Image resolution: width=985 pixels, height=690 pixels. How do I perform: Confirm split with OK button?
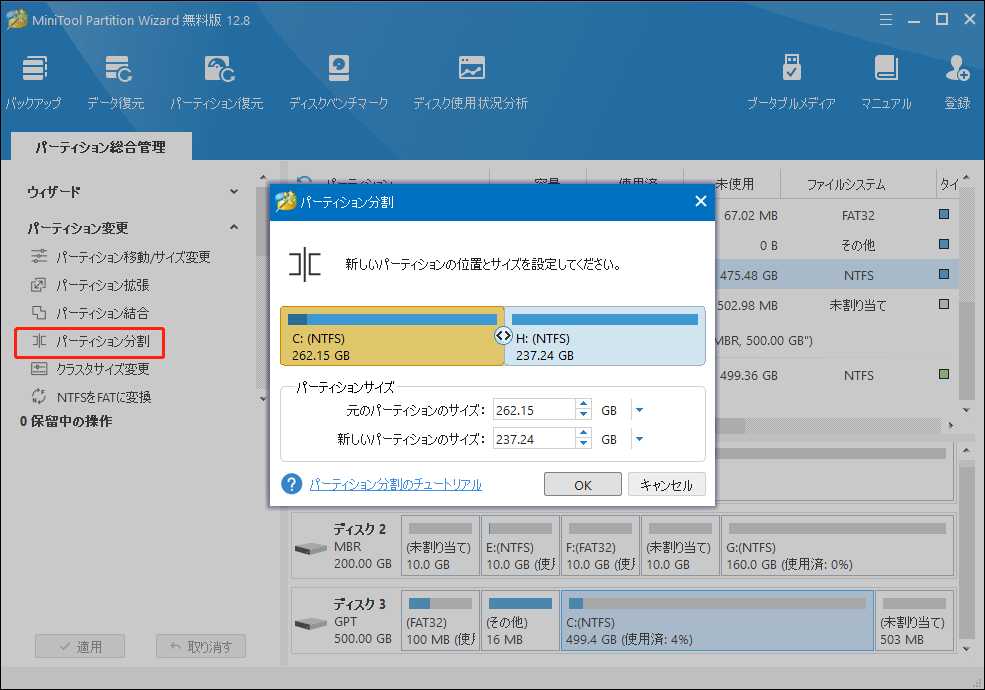[x=582, y=485]
